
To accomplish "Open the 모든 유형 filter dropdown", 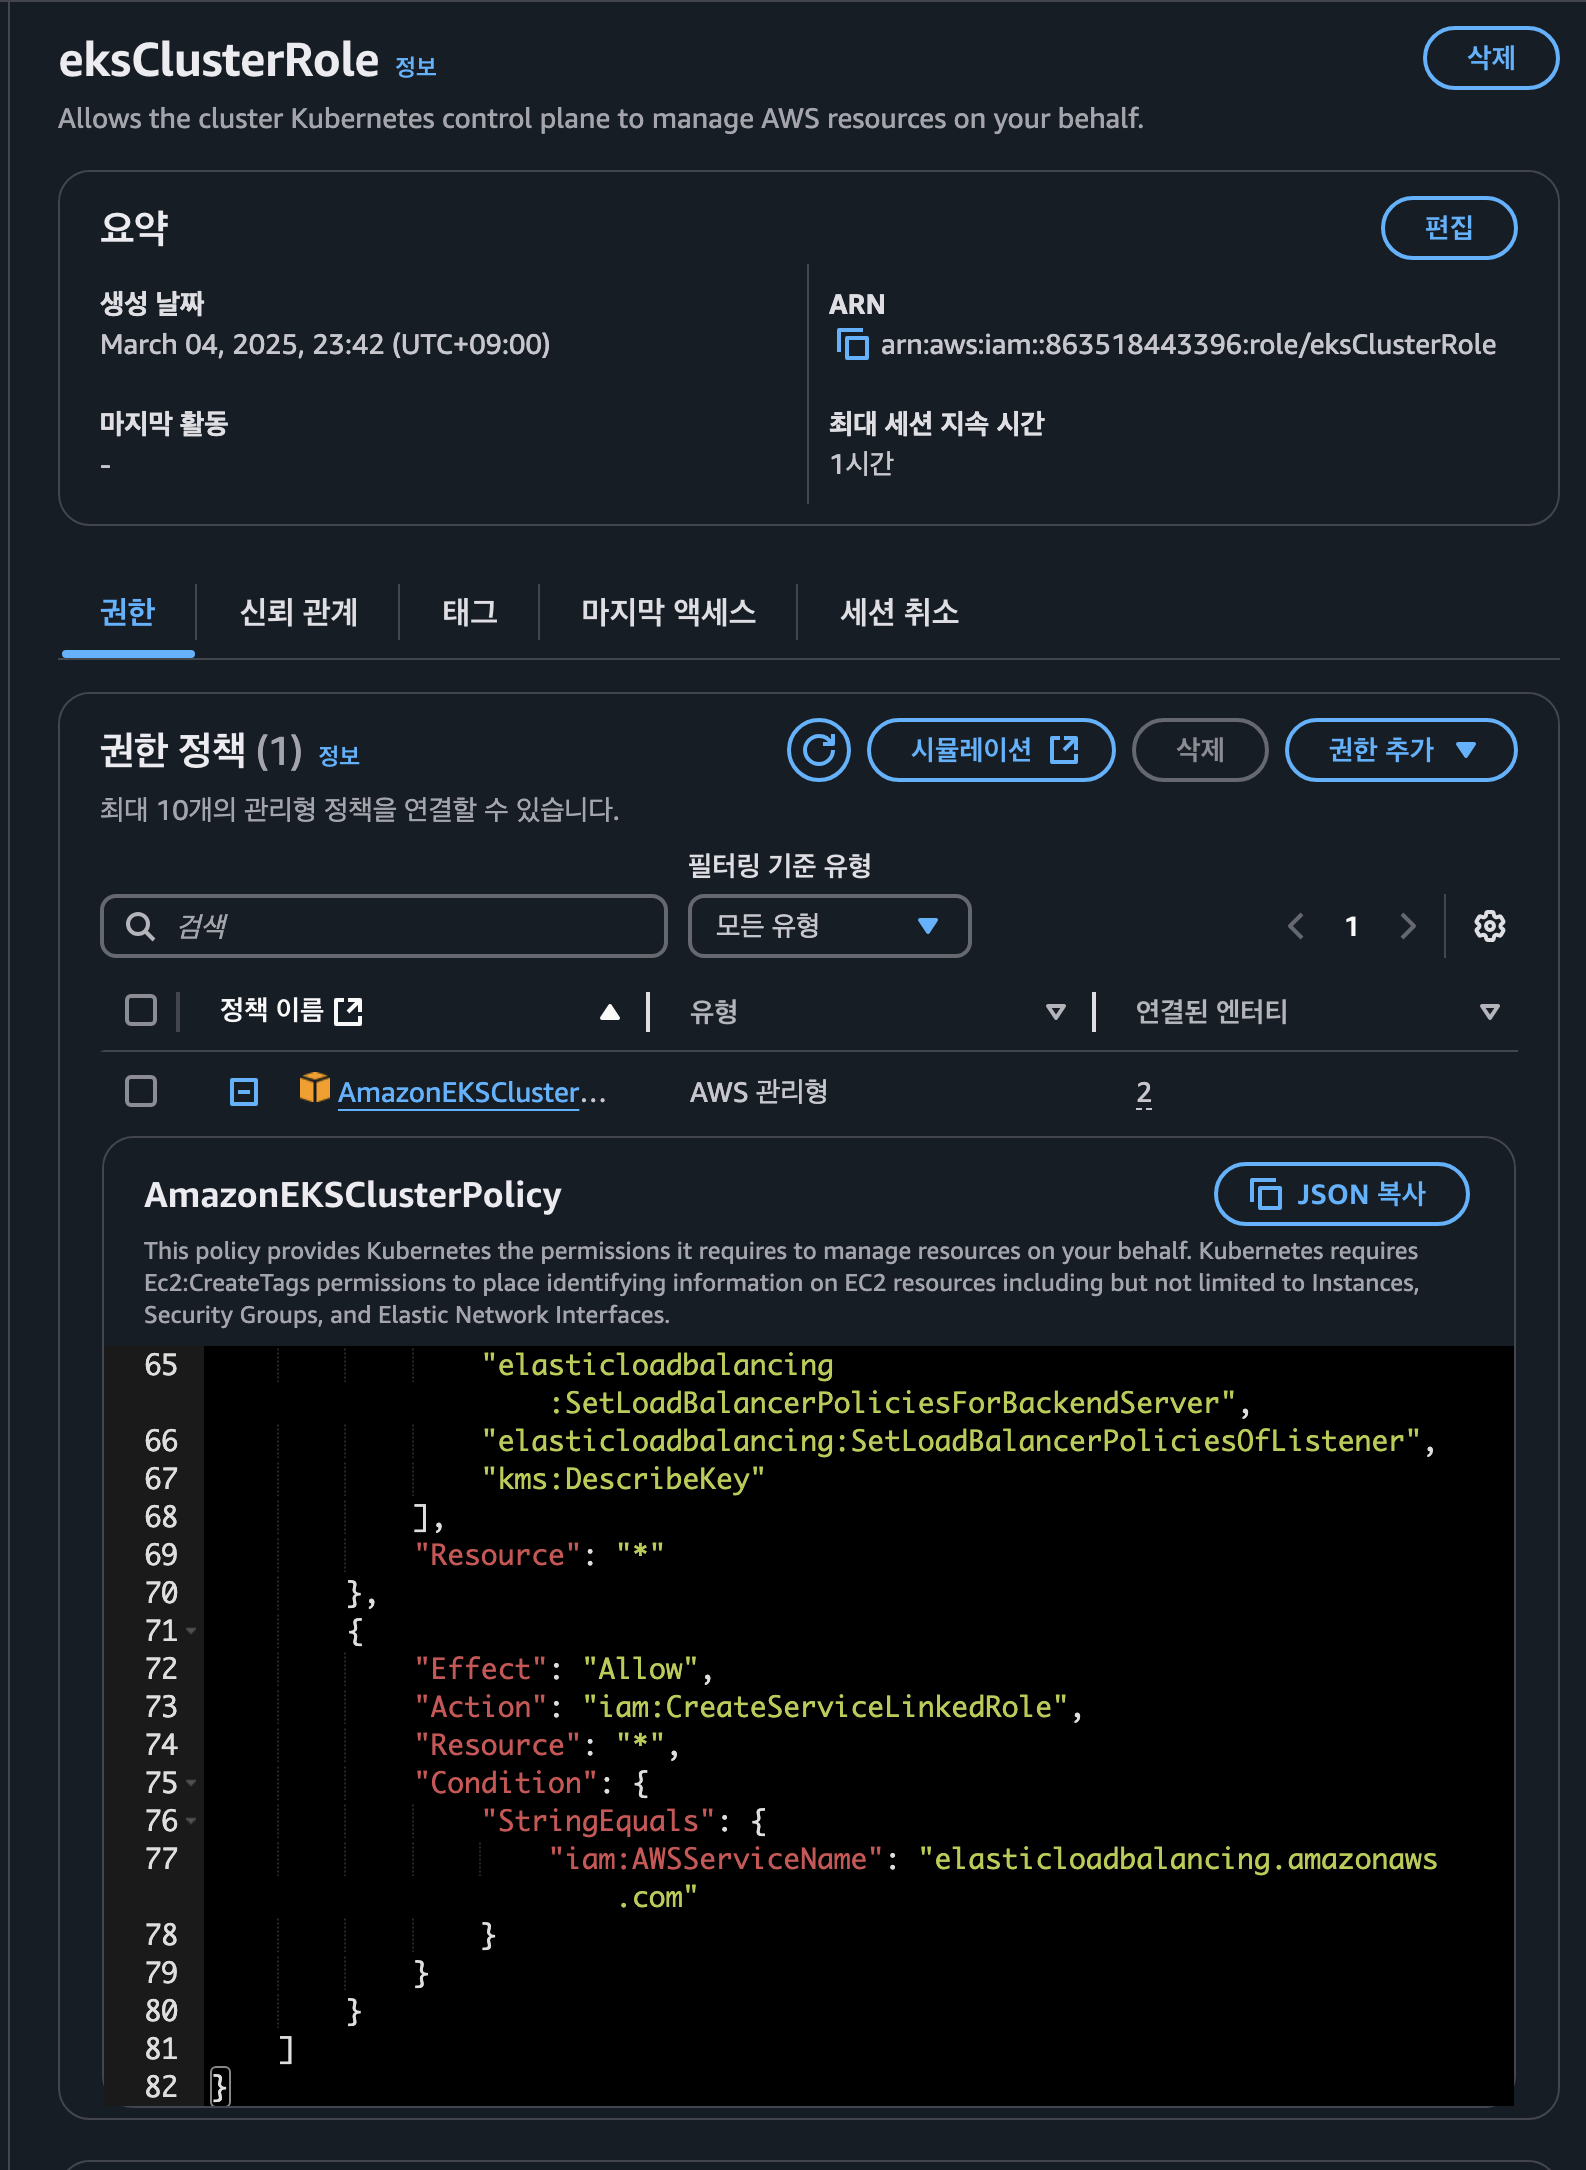I will tap(829, 926).
